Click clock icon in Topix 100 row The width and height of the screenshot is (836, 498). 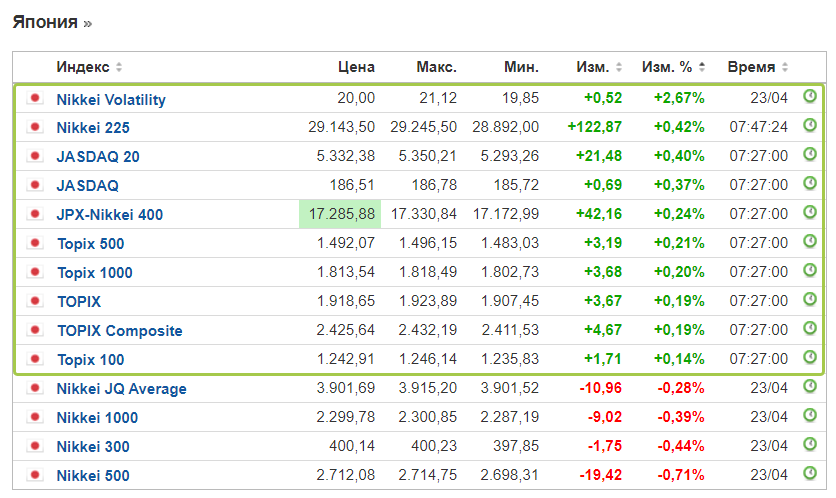coord(809,357)
